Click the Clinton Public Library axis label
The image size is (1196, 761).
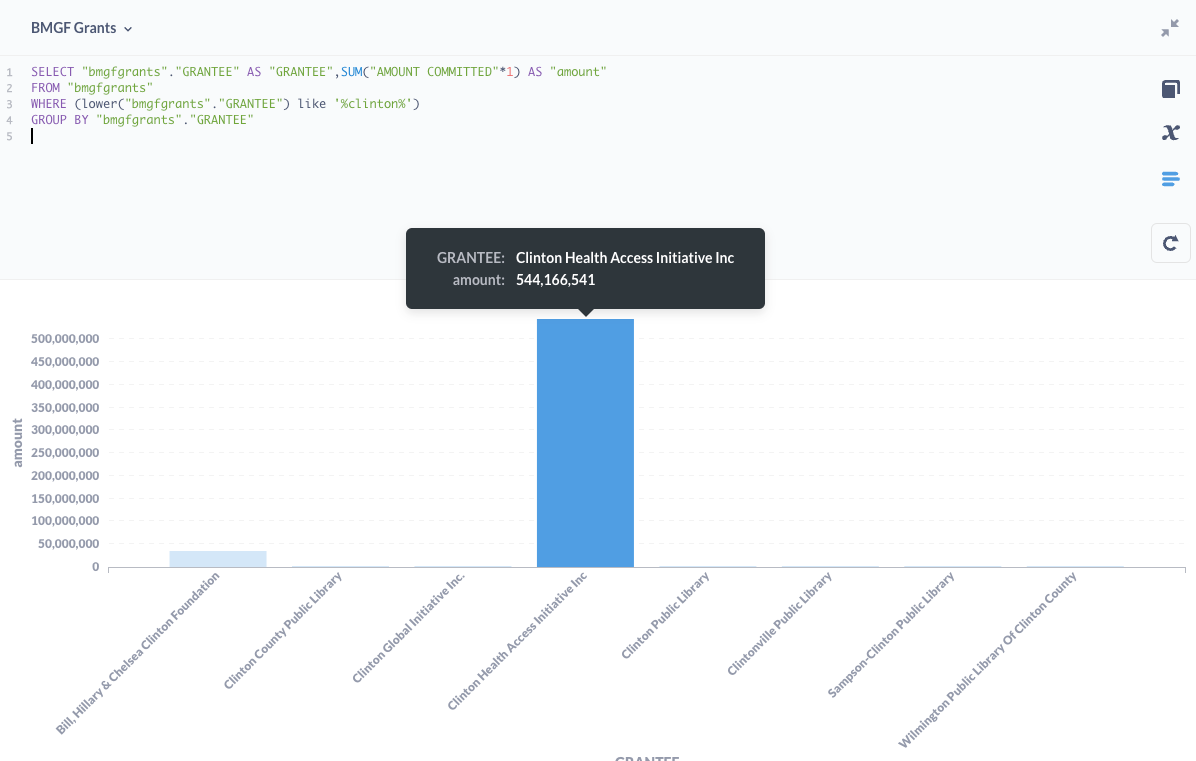(x=665, y=616)
